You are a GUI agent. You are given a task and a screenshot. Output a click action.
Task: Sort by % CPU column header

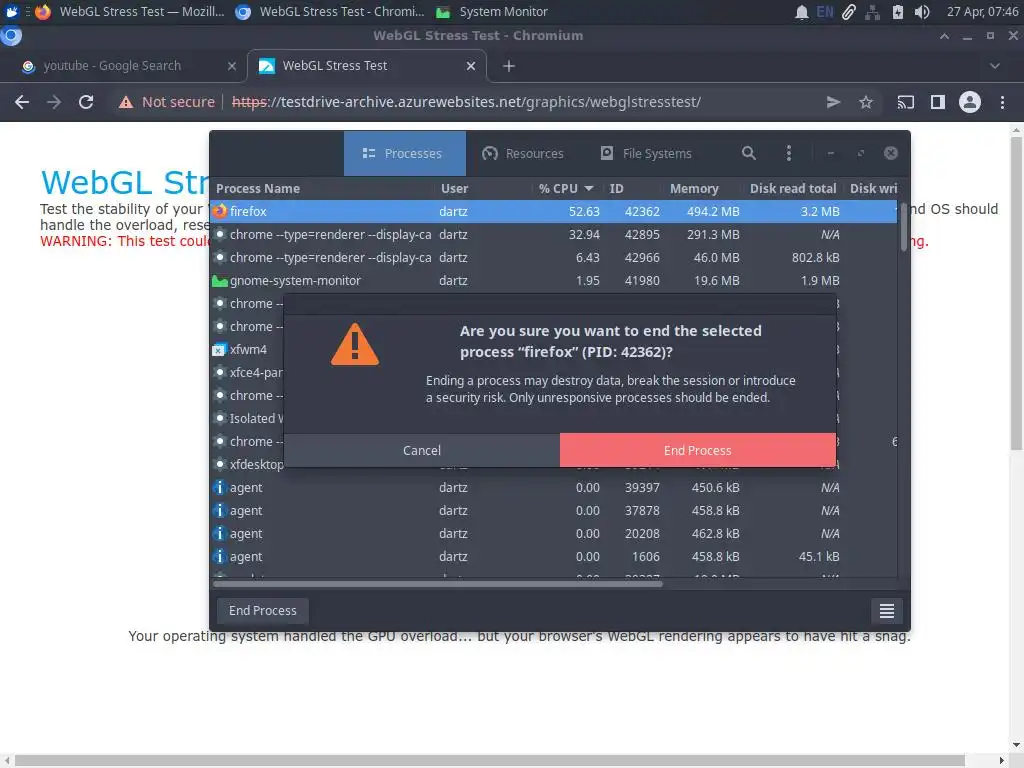[x=566, y=189]
